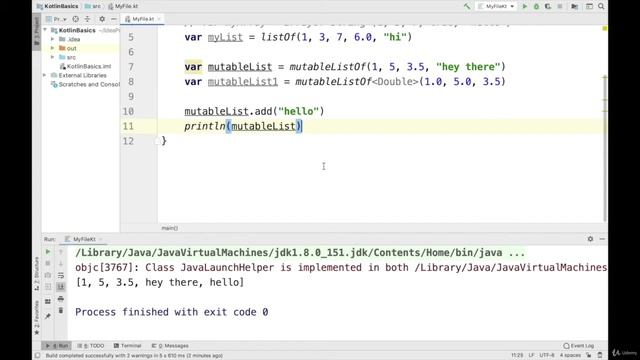Select Scratches and Consoles
The width and height of the screenshot is (640, 360).
click(85, 84)
